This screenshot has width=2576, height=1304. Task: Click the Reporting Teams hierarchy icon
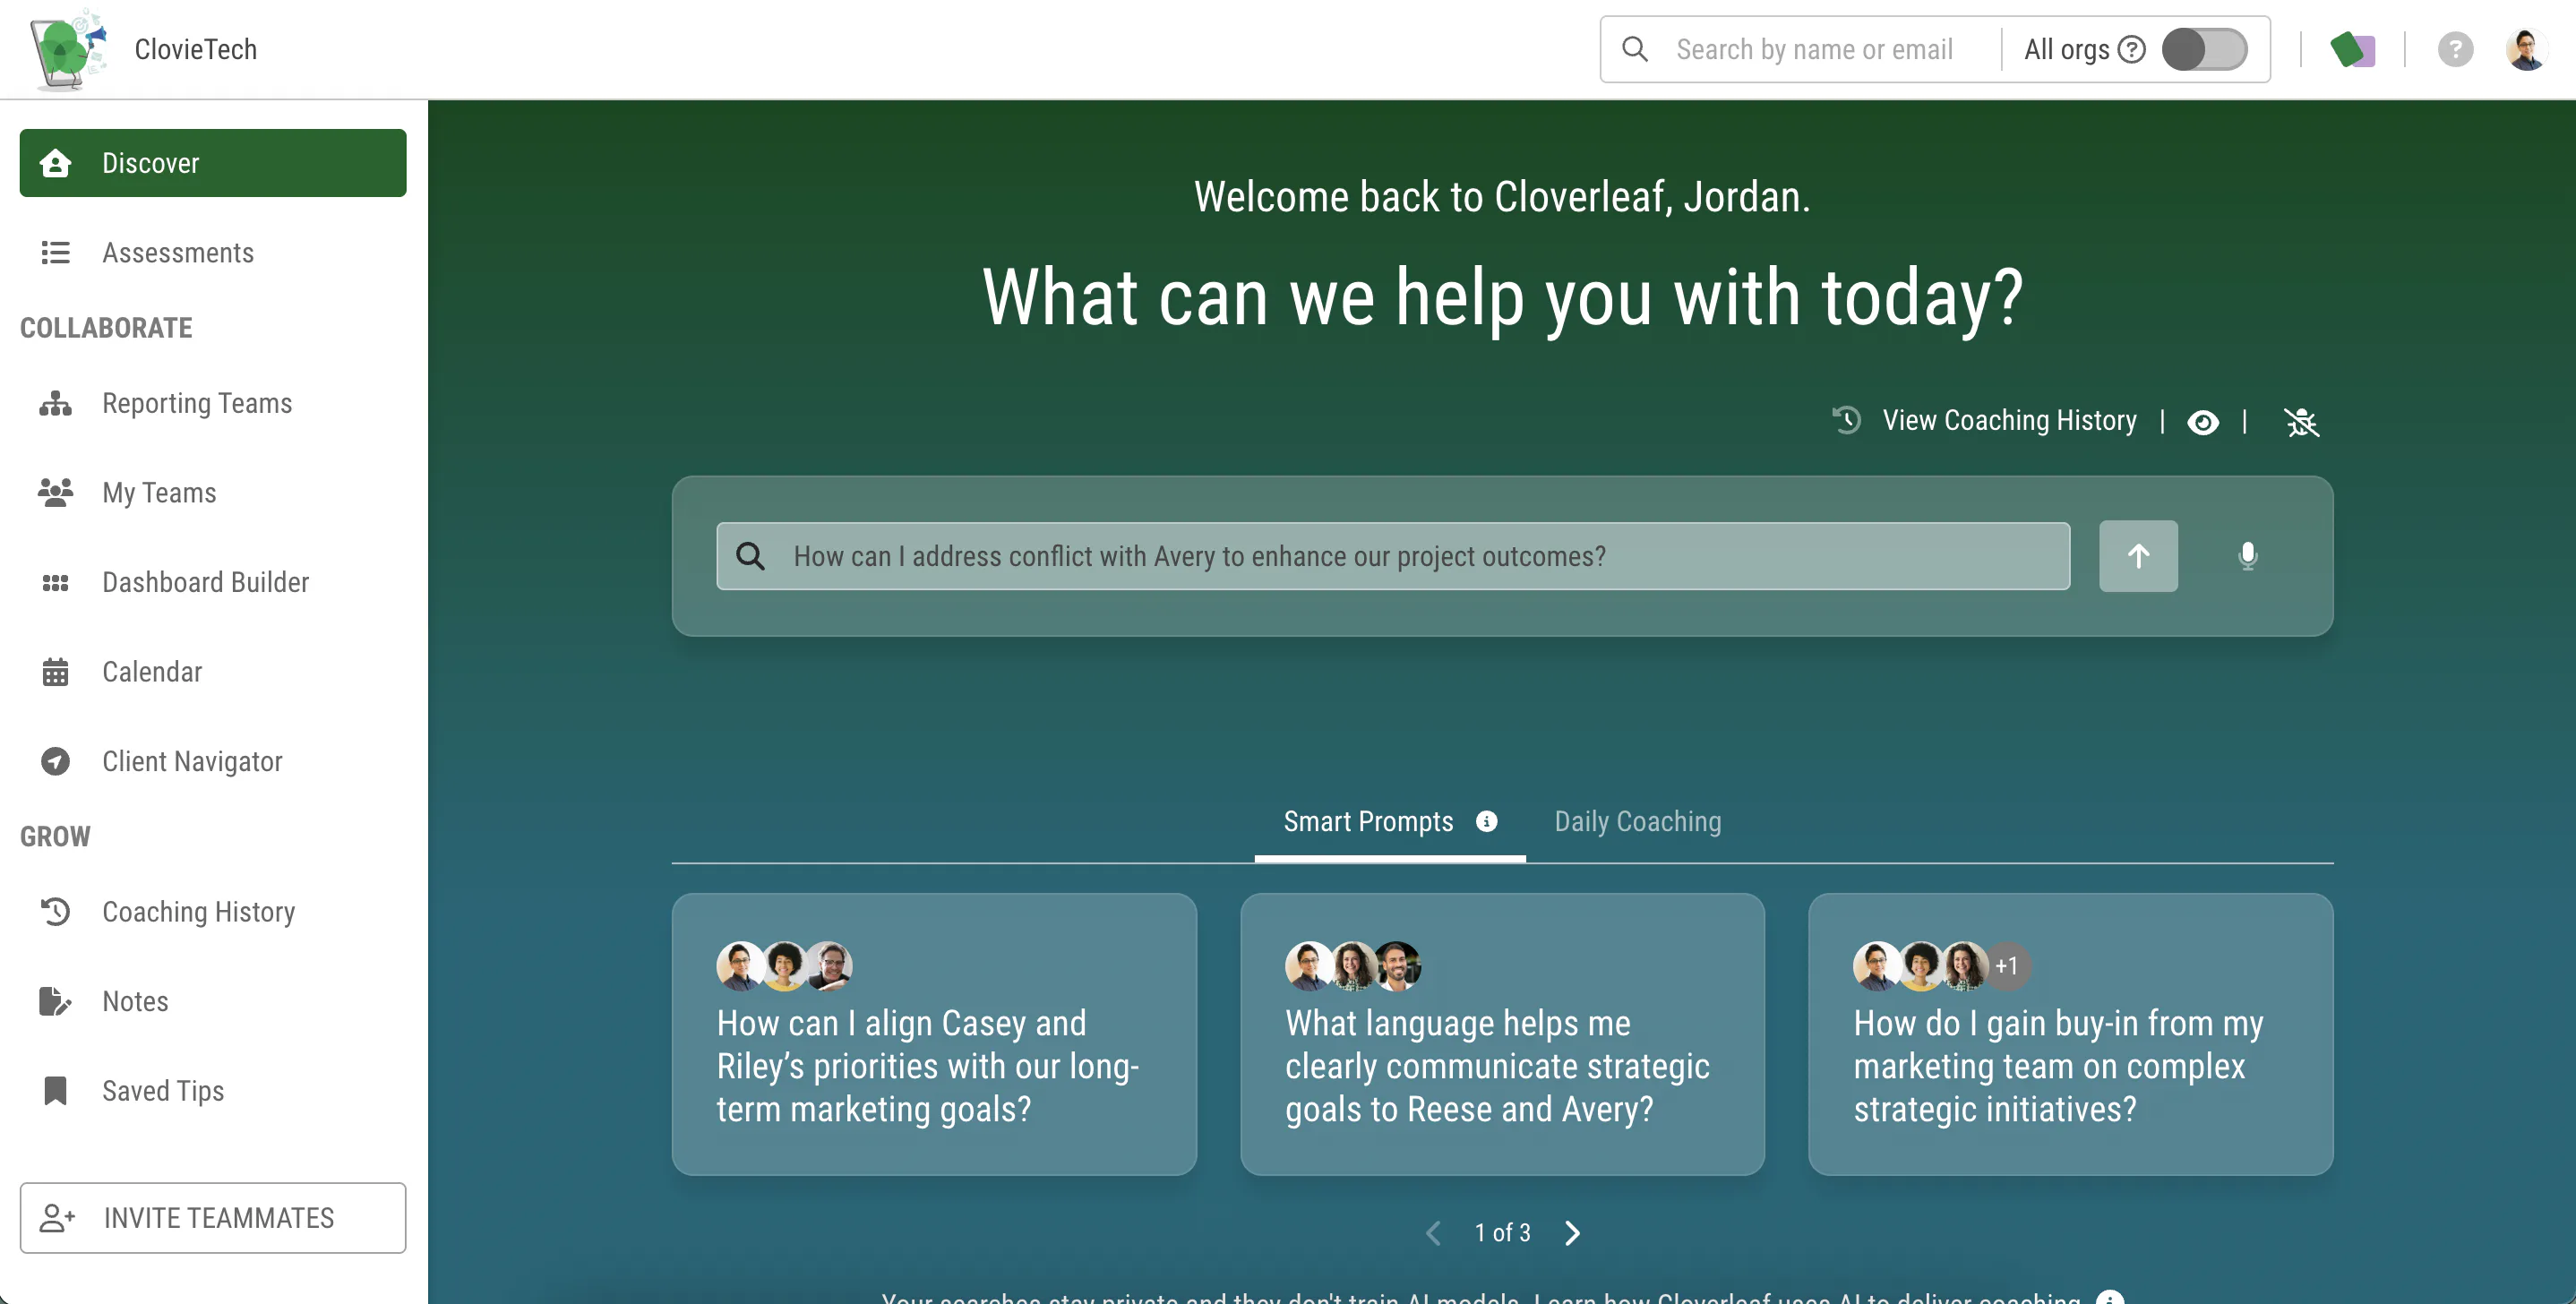(x=55, y=403)
